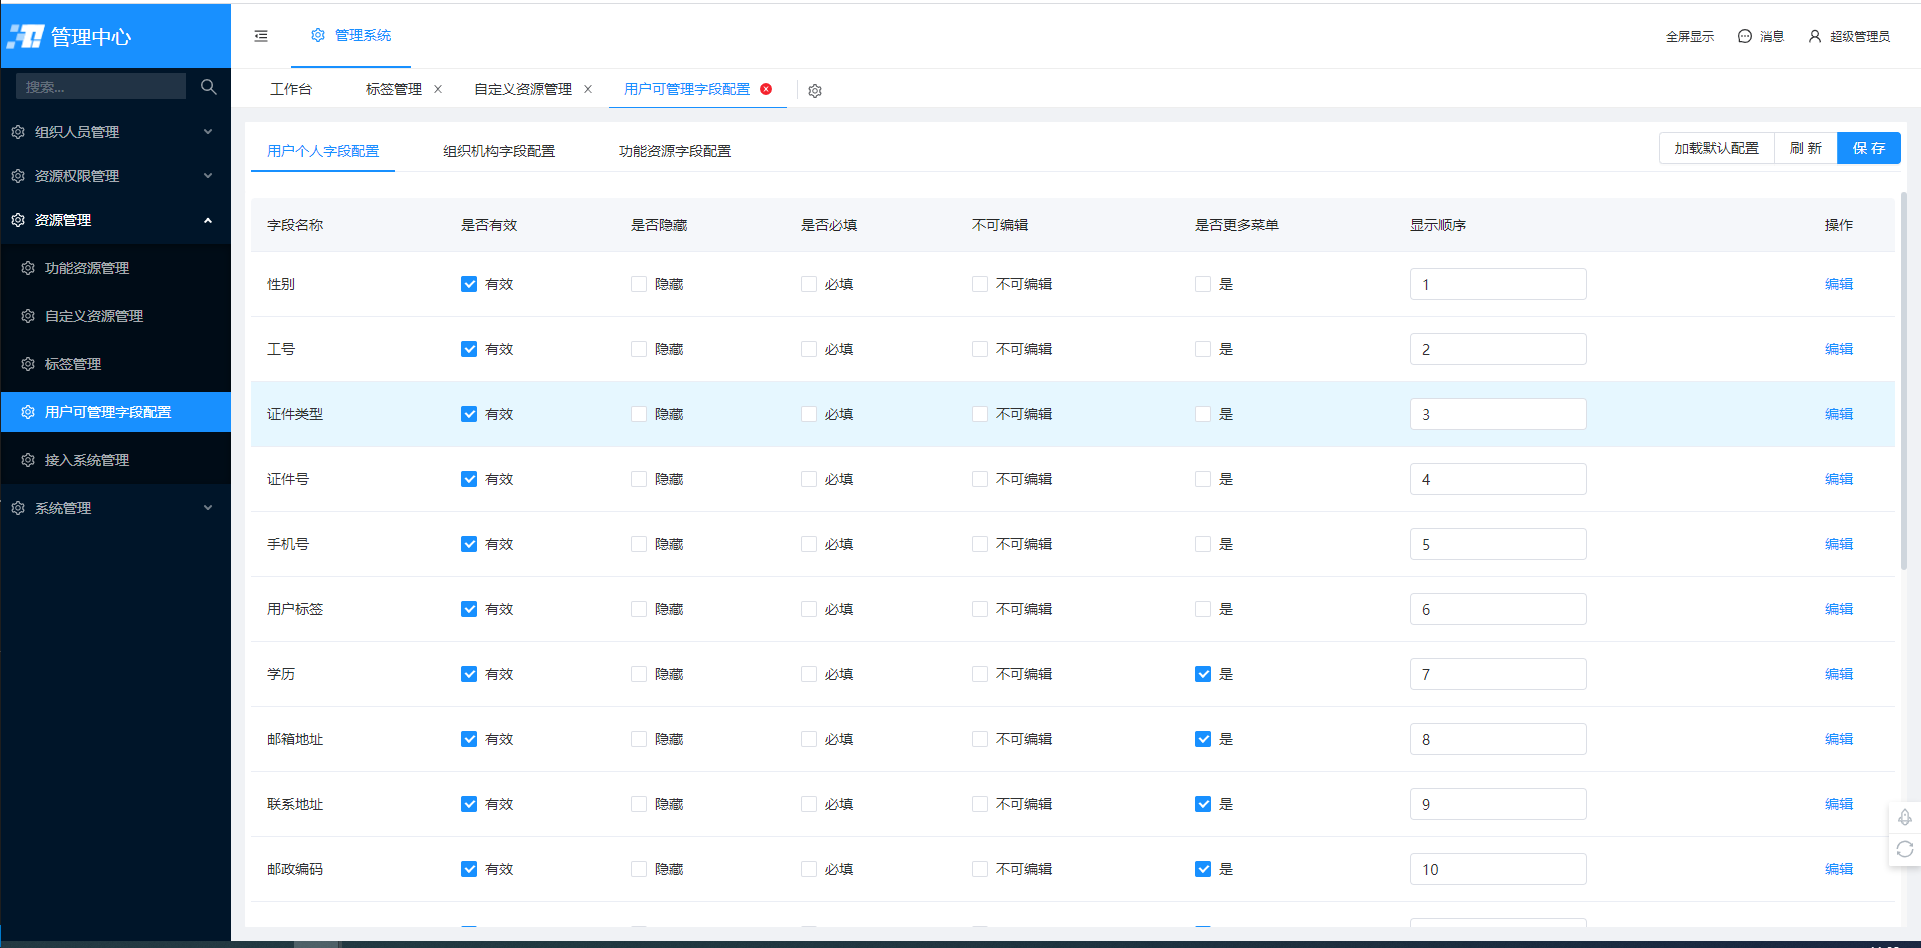The image size is (1921, 948).
Task: Click the 显示顺序 input for 用户标签 row
Action: [1498, 609]
